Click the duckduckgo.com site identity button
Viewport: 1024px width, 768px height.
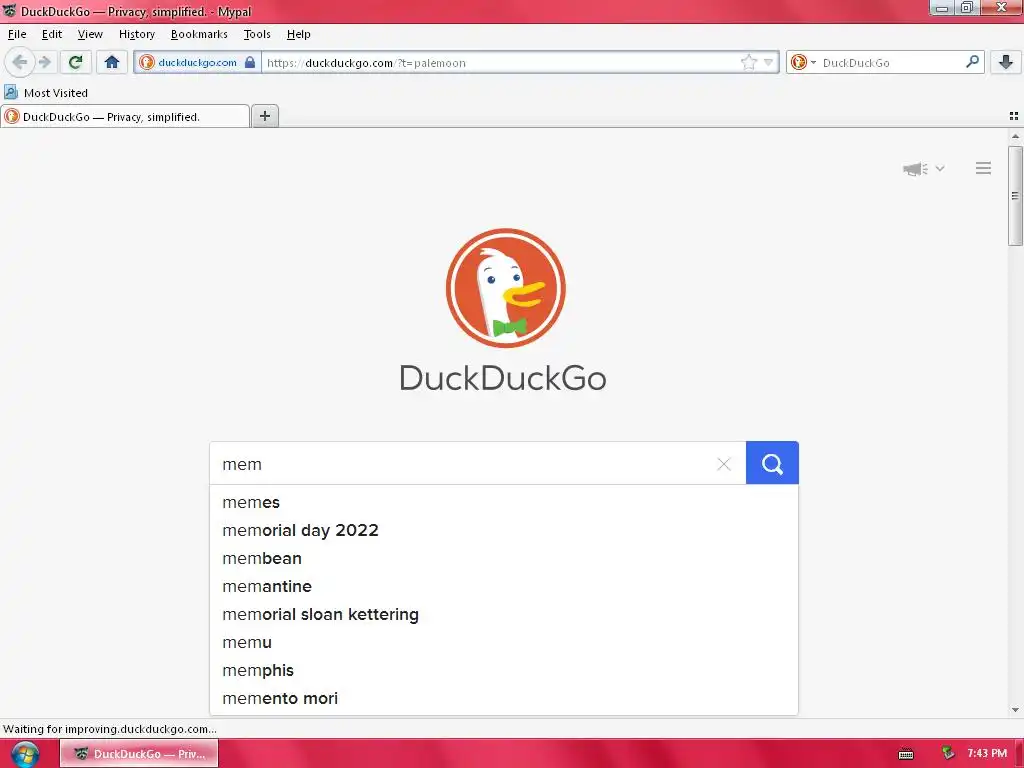[197, 63]
